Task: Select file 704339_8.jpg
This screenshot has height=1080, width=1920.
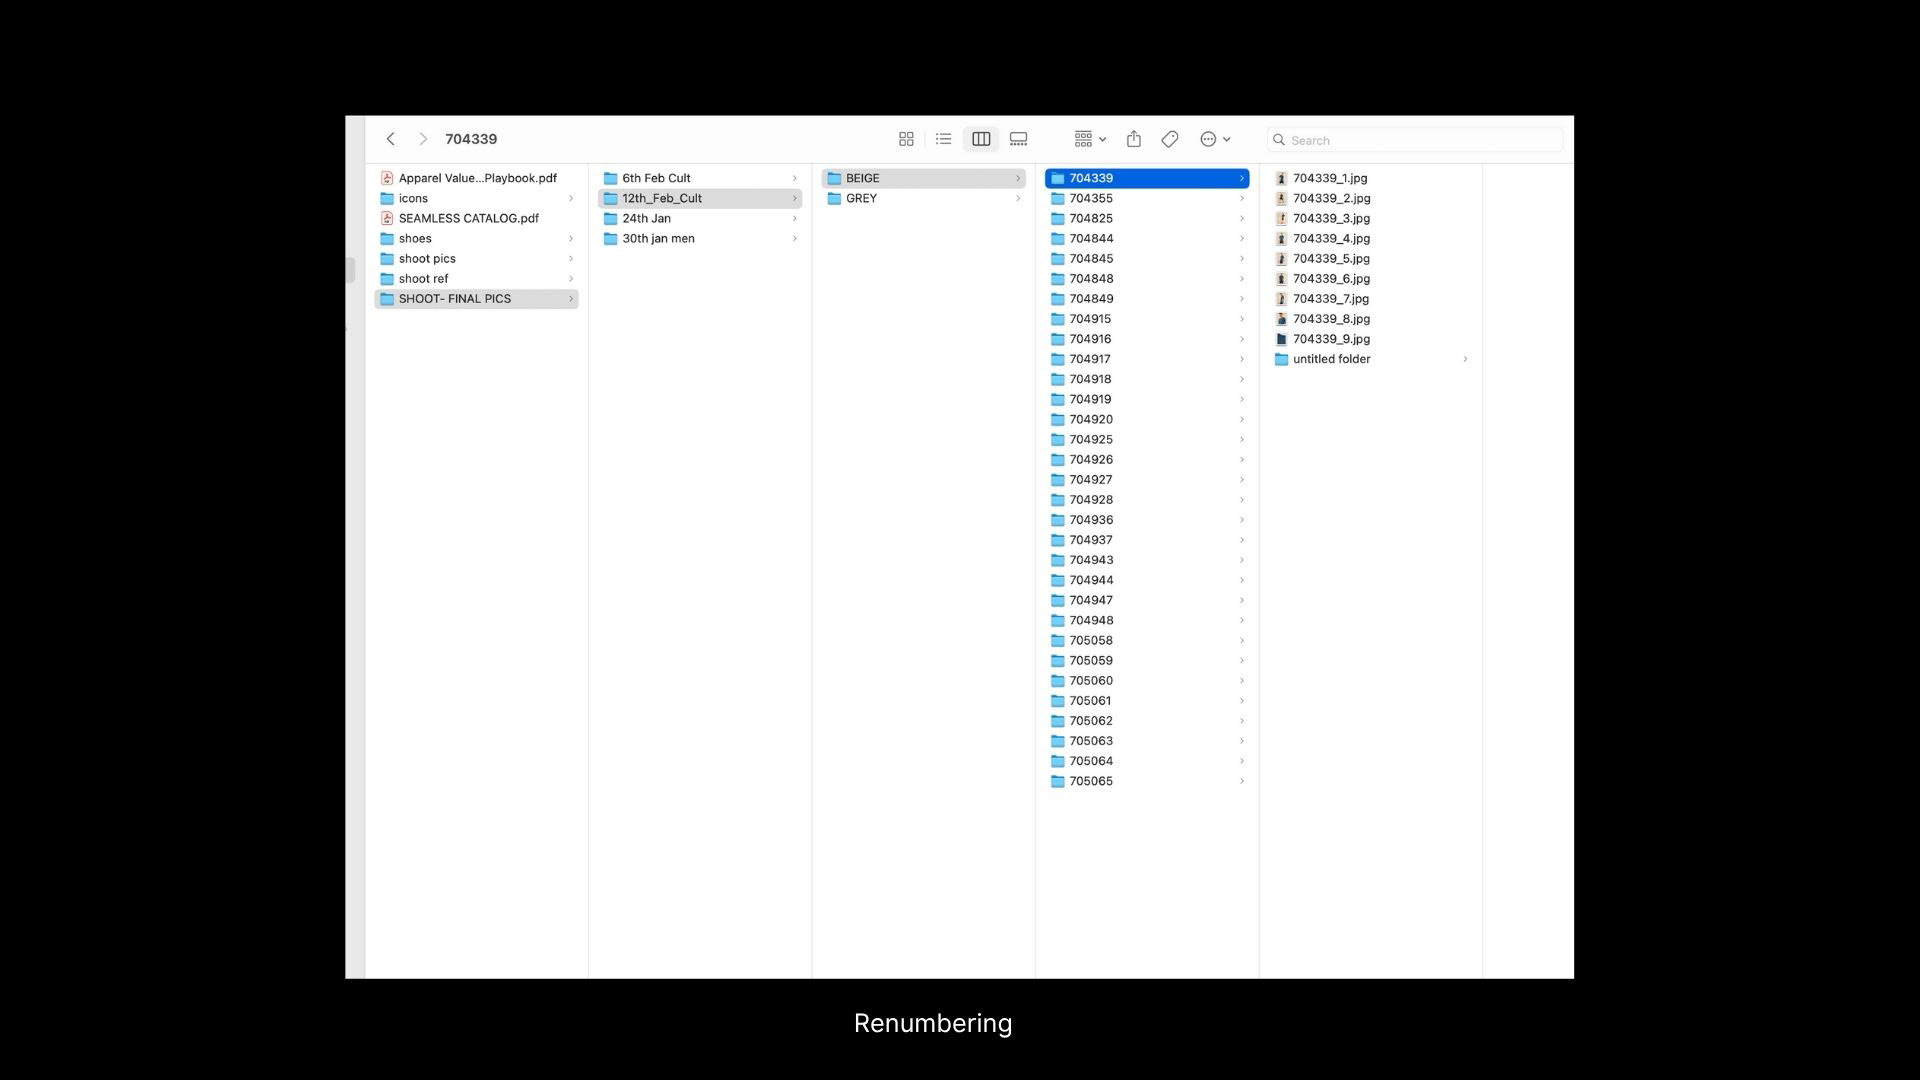Action: [x=1330, y=319]
